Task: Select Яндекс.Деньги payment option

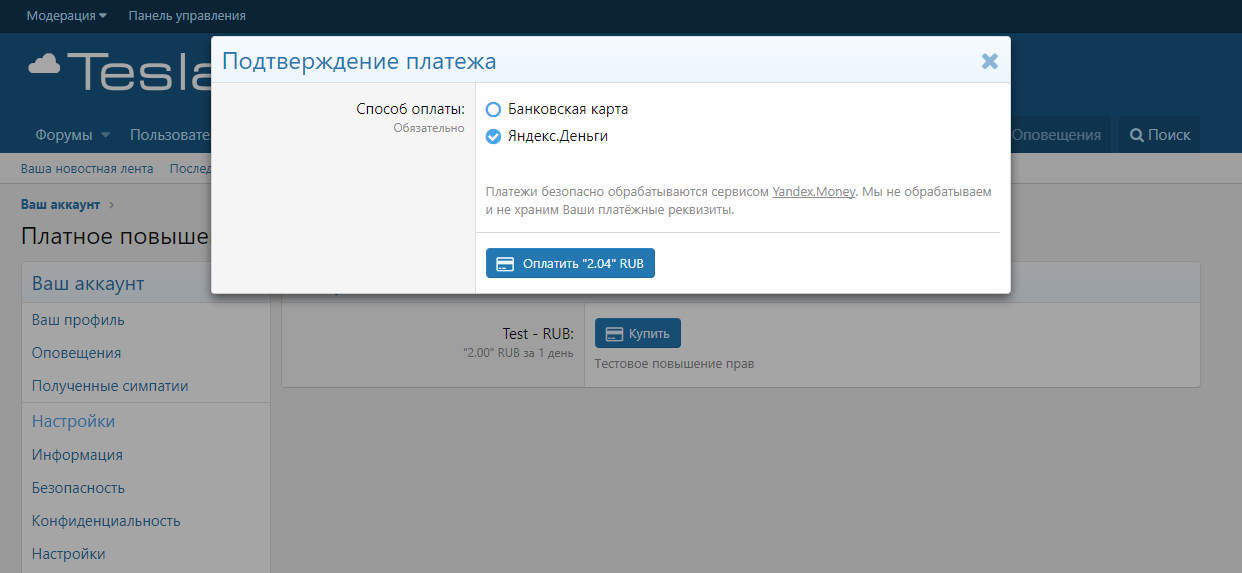Action: [493, 136]
